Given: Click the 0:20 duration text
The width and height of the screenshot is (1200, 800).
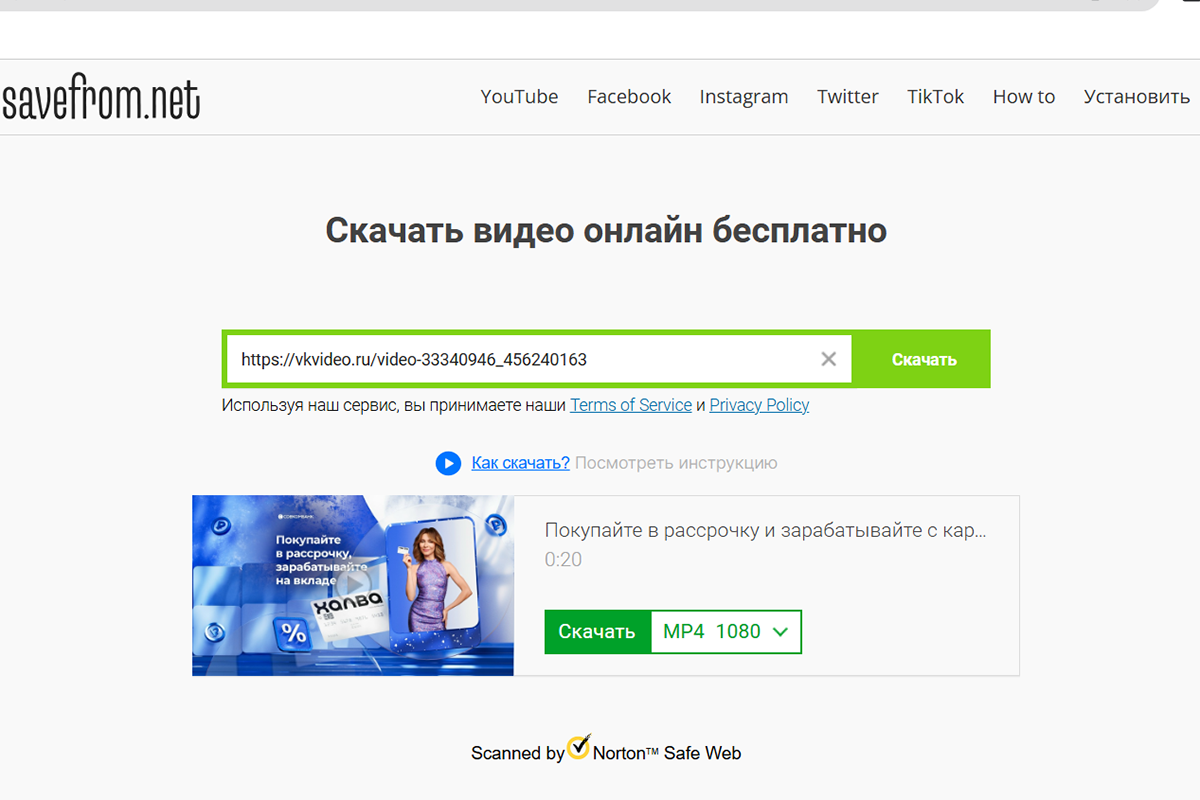Looking at the screenshot, I should [563, 560].
